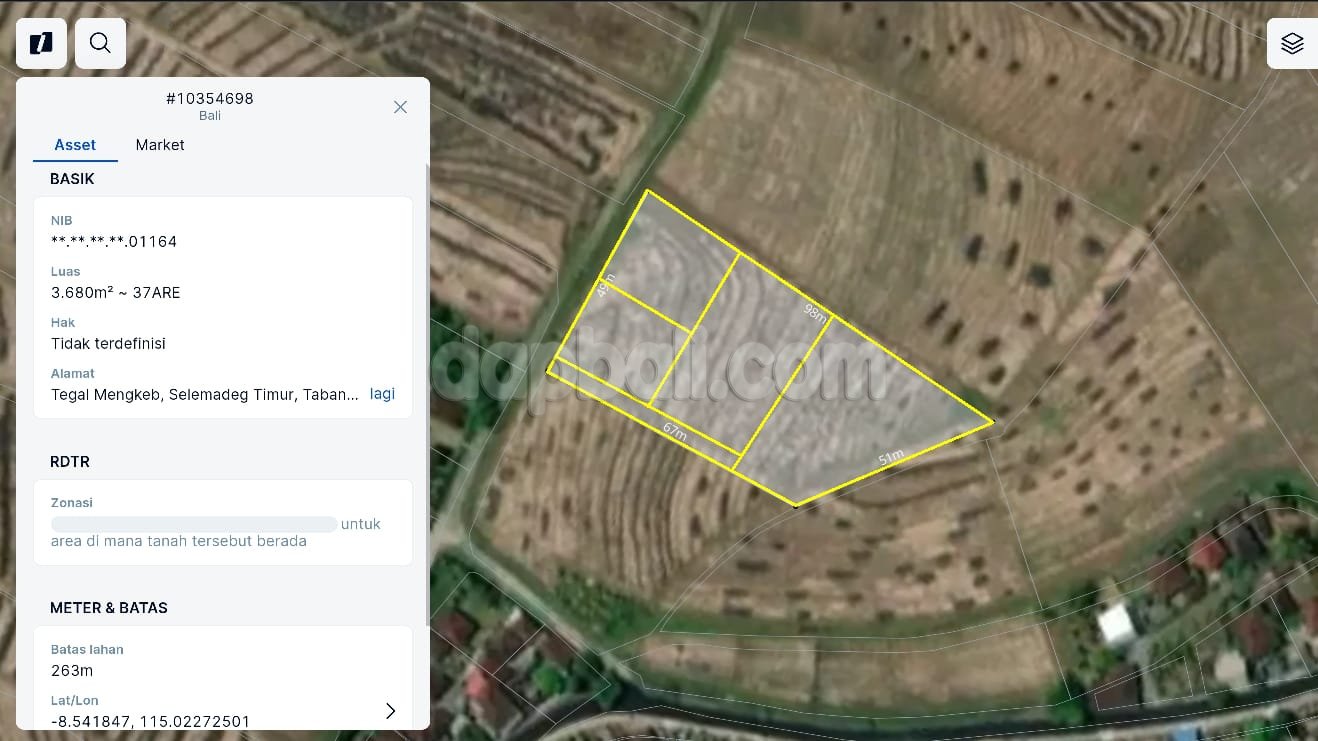Click the details panel vertical scrollbar
1318x741 pixels.
[428, 400]
